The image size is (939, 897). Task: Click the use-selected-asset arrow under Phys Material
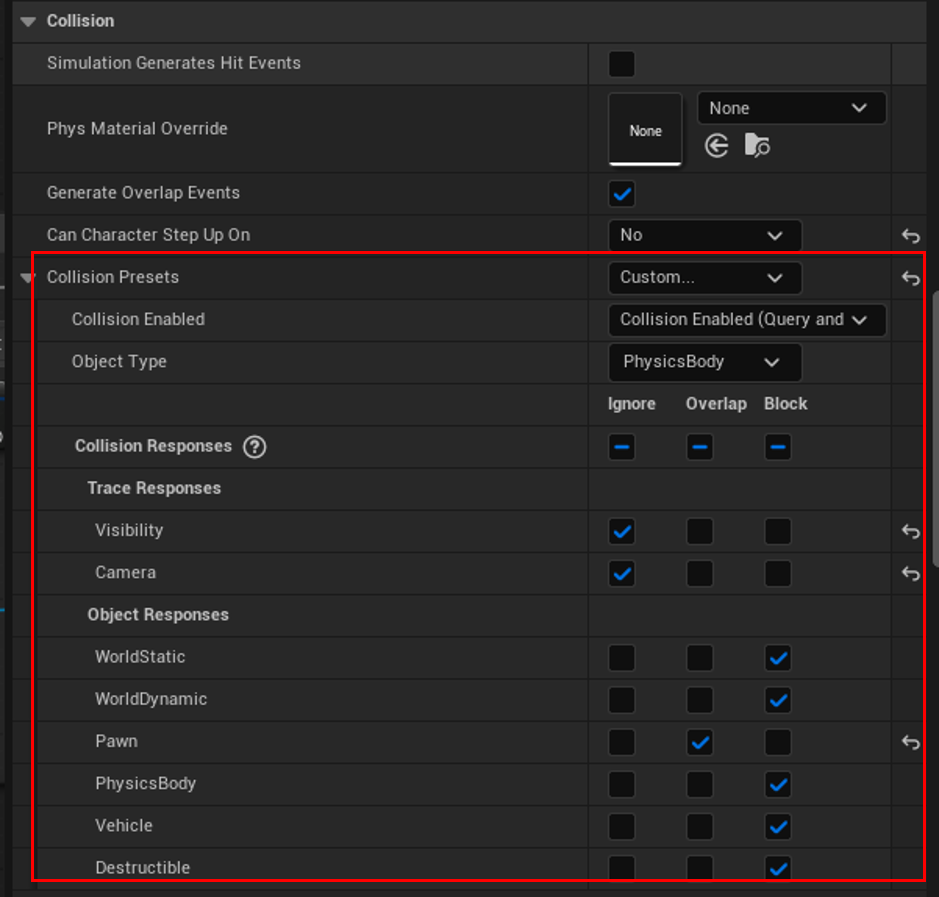tap(716, 146)
